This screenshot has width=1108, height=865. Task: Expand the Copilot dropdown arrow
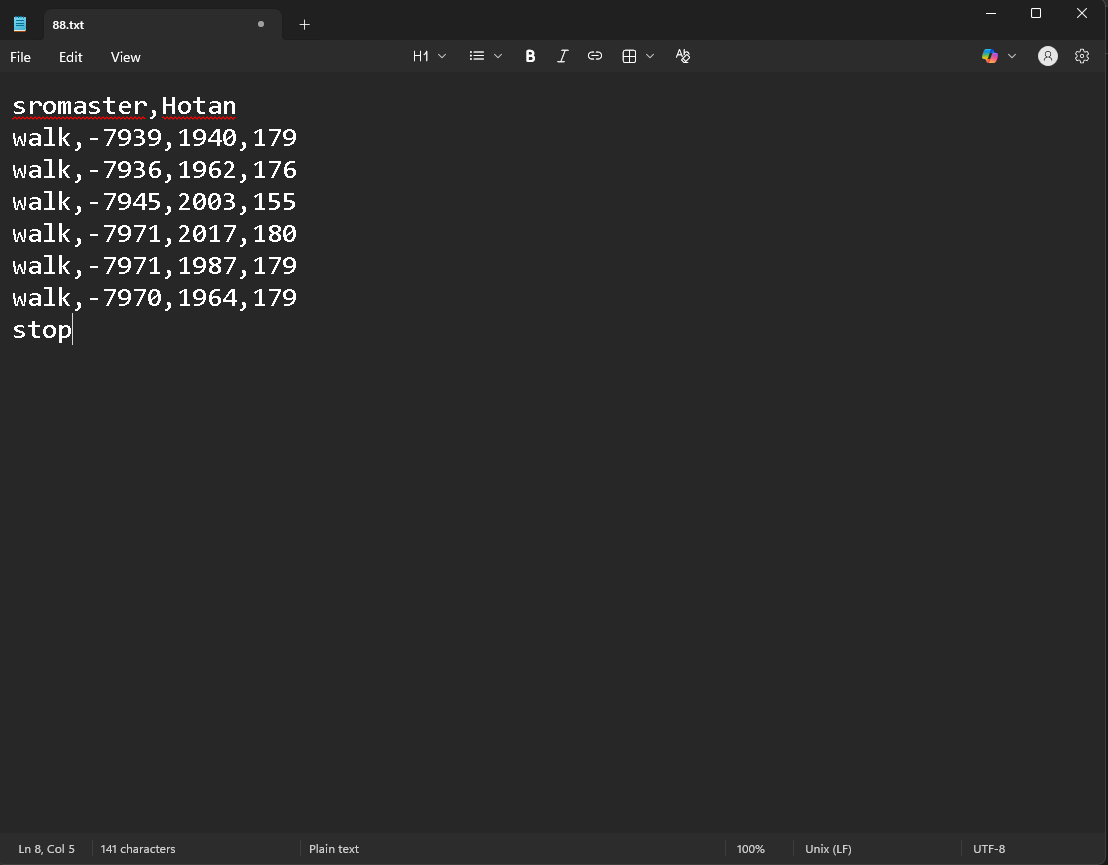click(x=1012, y=57)
